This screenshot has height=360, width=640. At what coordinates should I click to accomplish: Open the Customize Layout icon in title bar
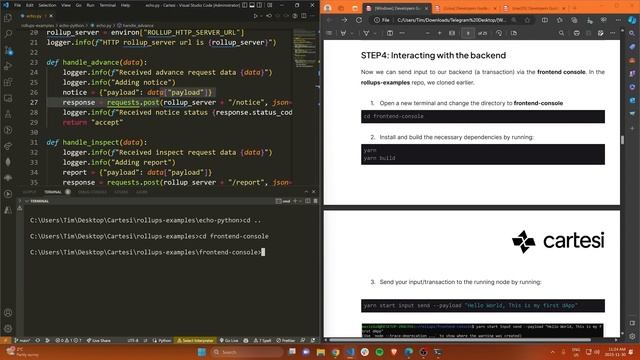point(270,5)
